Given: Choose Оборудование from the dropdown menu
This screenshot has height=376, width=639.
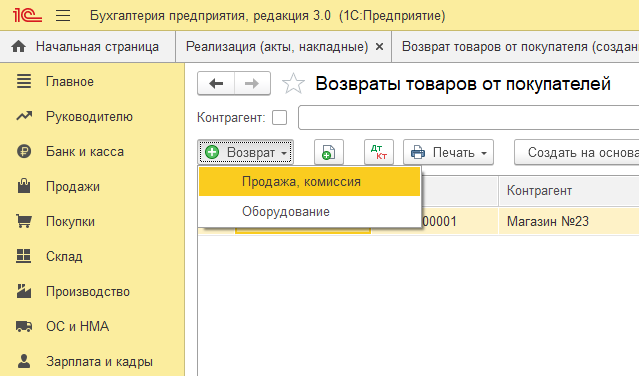Looking at the screenshot, I should point(309,211).
